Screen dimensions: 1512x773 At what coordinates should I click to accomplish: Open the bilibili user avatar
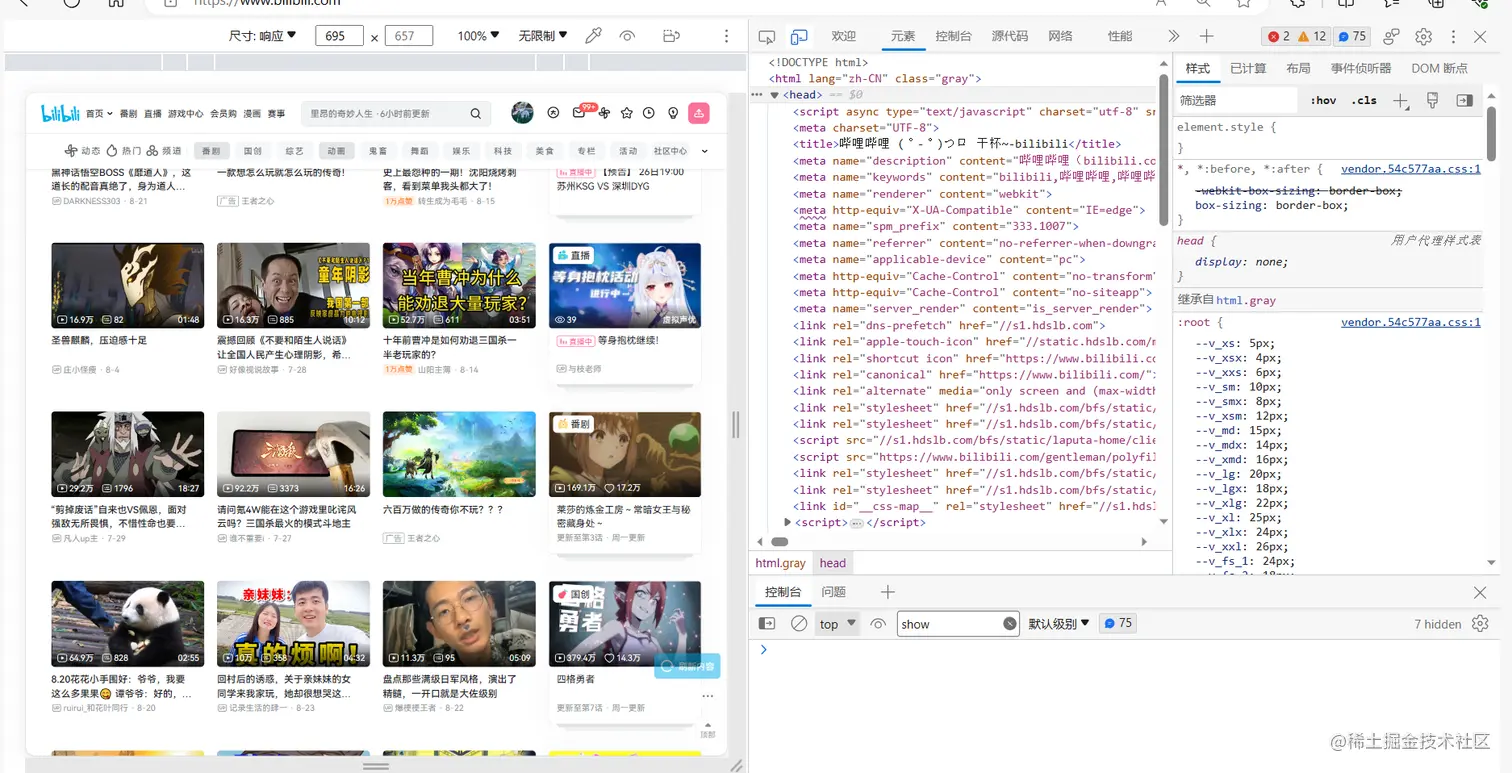click(522, 113)
